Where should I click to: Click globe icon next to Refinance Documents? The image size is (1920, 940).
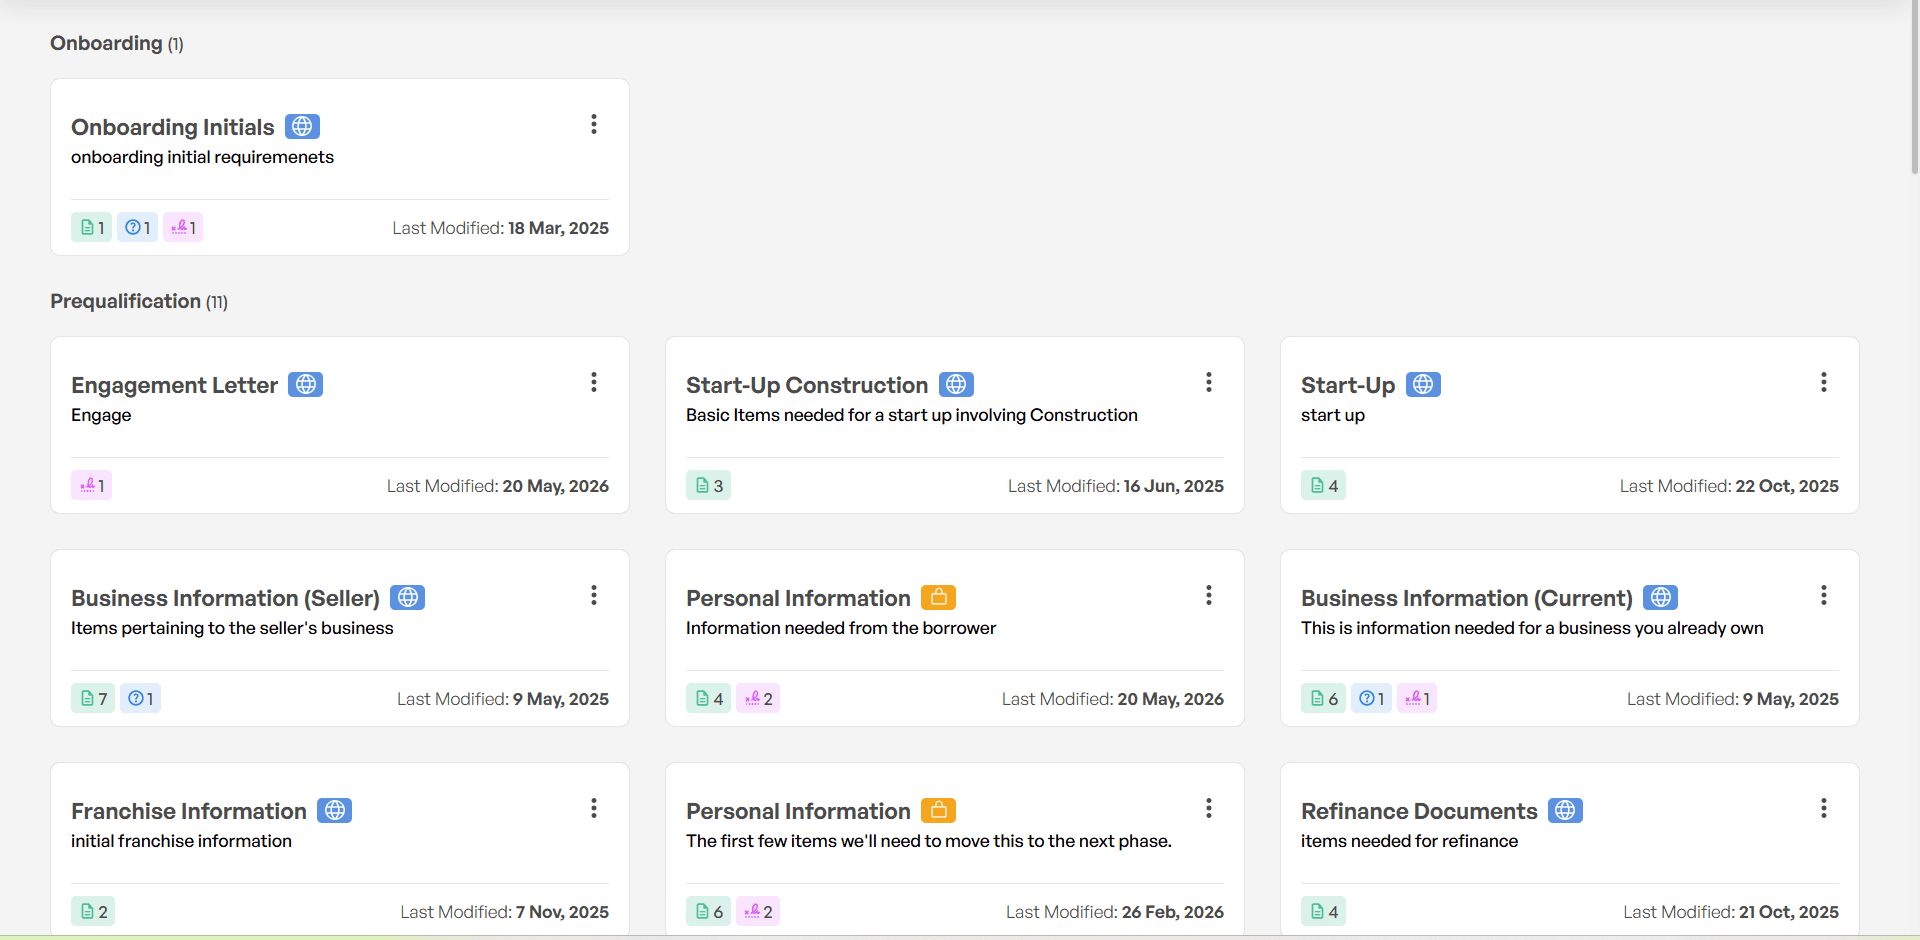tap(1565, 811)
